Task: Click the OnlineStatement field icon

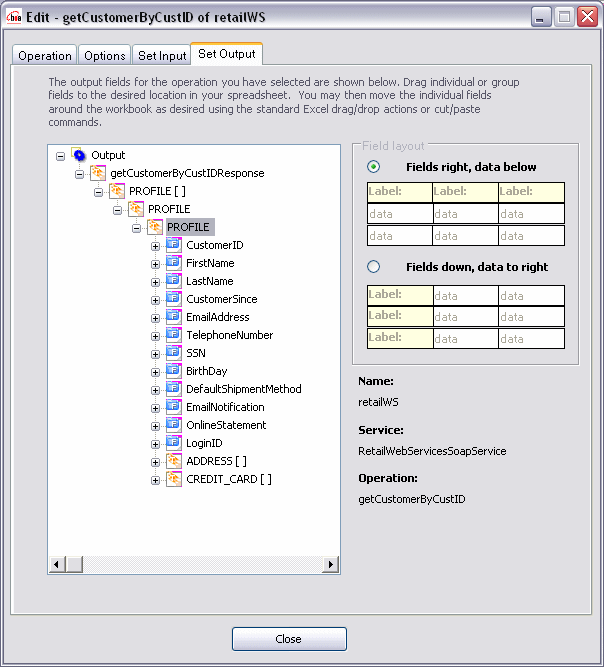Action: tap(174, 425)
